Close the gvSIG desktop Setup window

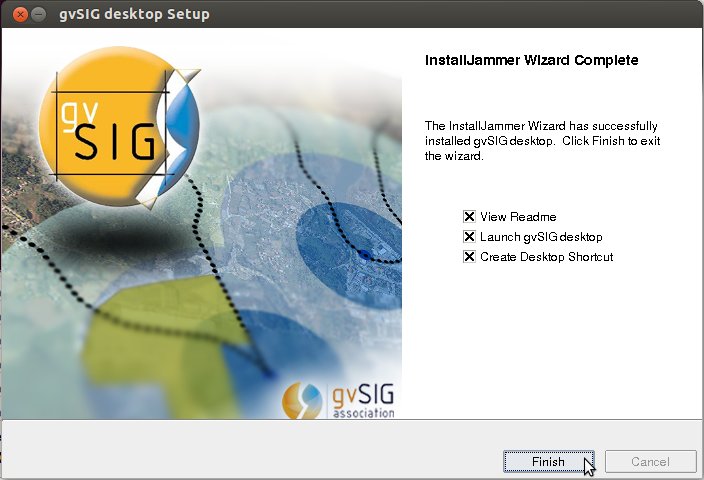(20, 14)
